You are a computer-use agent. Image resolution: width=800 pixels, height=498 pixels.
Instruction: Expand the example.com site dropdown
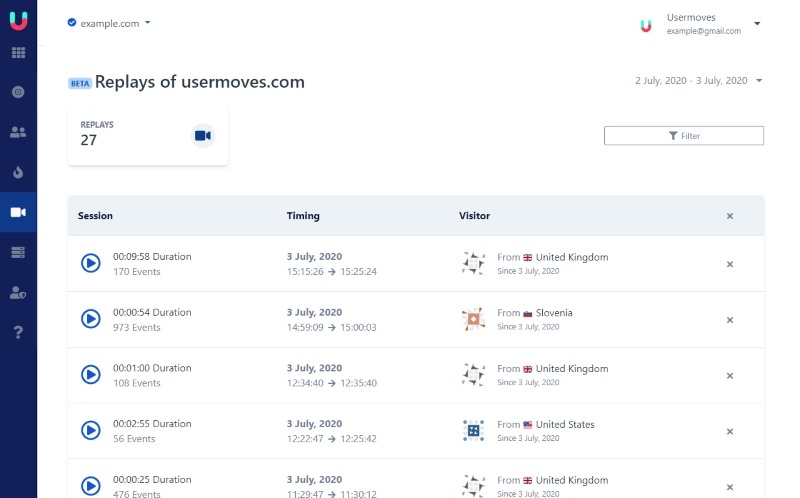click(x=109, y=23)
